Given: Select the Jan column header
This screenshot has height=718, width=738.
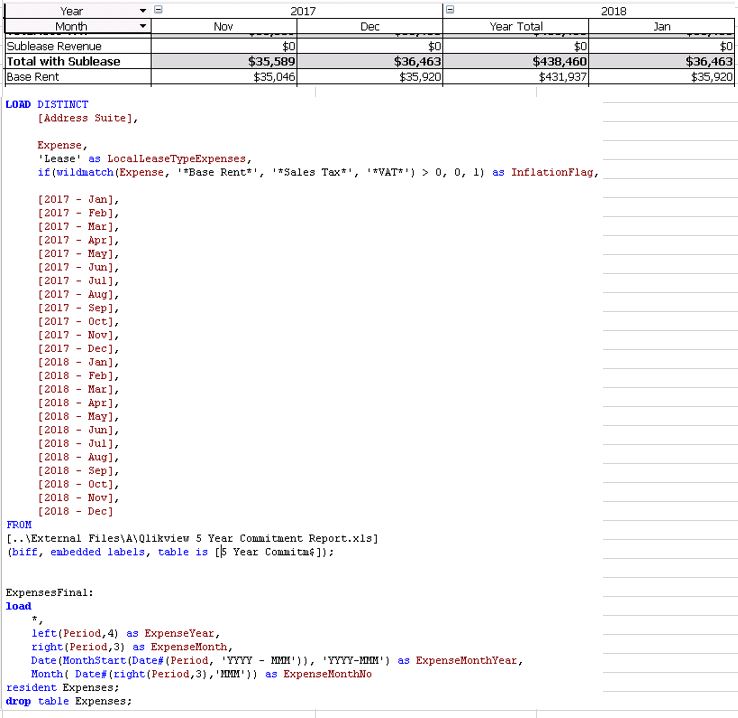Looking at the screenshot, I should [662, 27].
